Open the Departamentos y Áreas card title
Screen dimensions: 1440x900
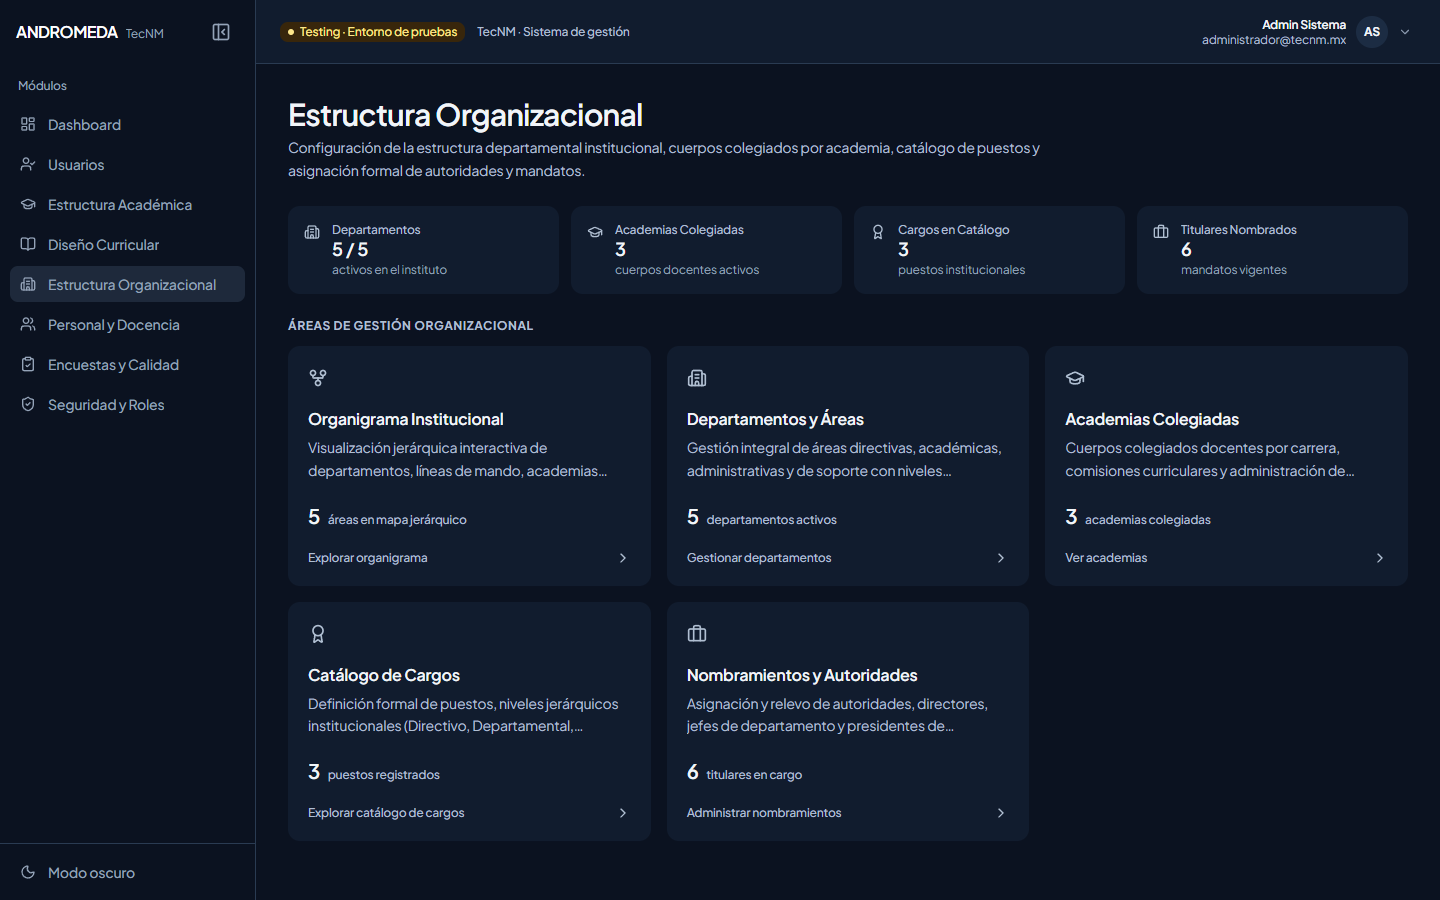(x=775, y=419)
